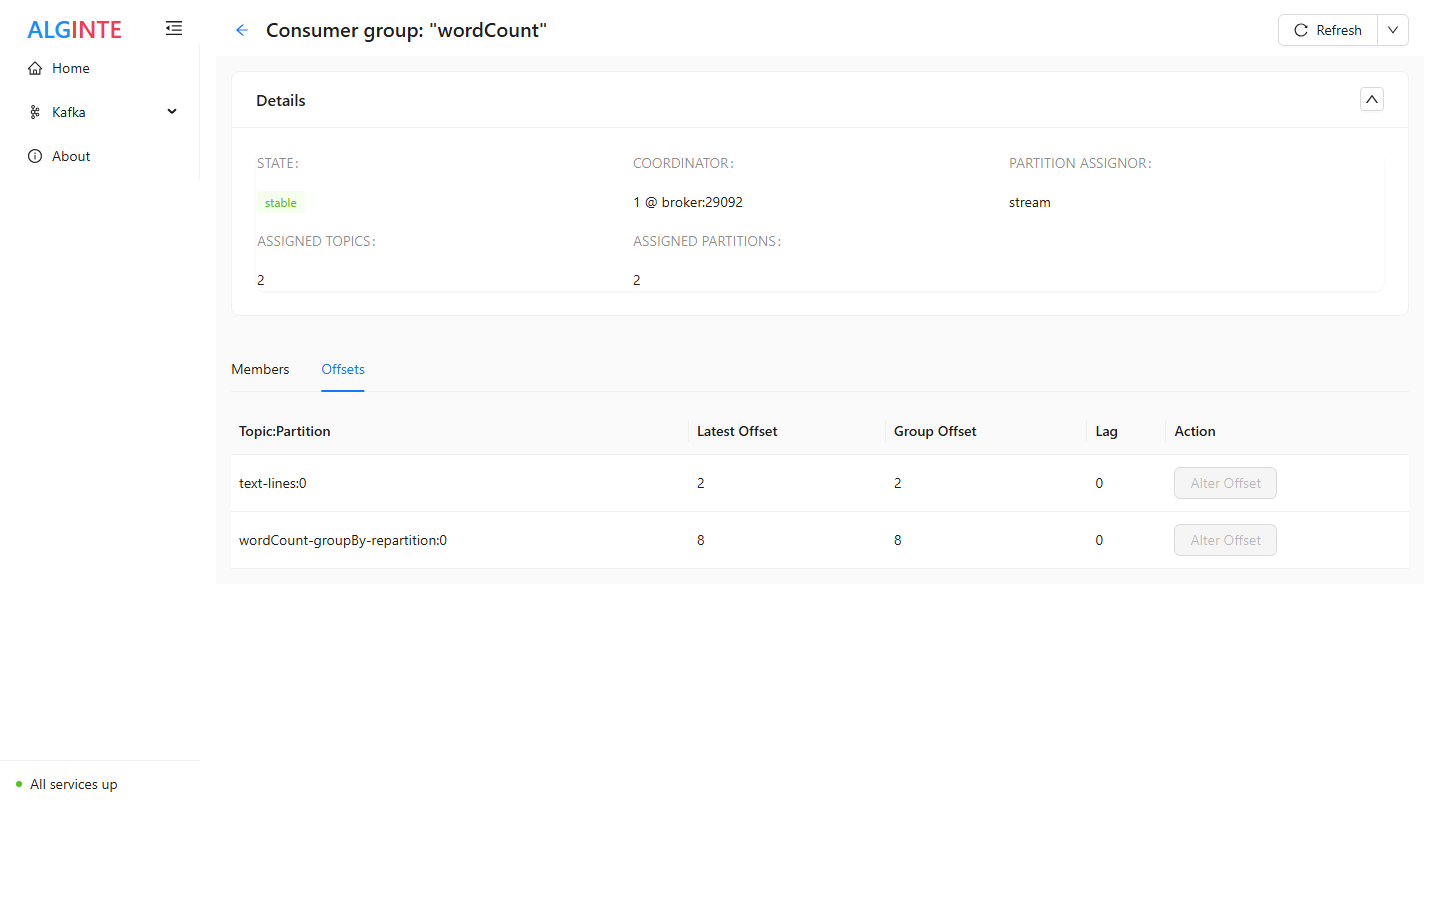Click the Refresh button
This screenshot has height=900, width=1440.
1328,30
